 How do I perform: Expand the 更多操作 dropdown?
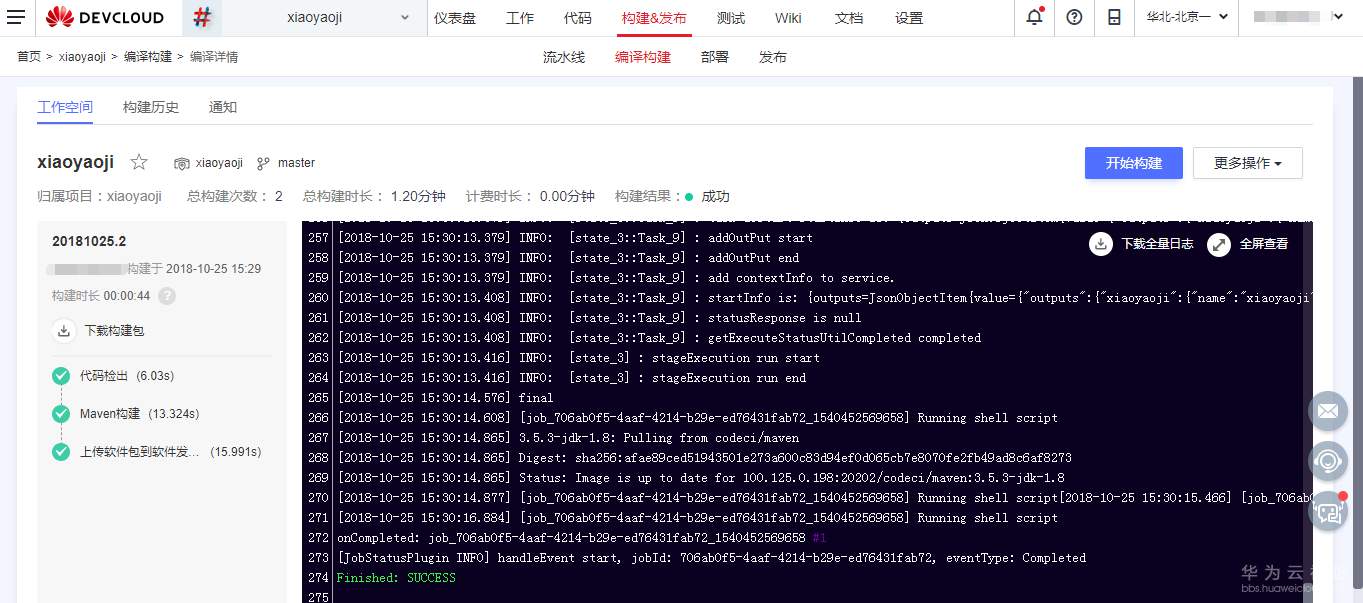click(1247, 163)
